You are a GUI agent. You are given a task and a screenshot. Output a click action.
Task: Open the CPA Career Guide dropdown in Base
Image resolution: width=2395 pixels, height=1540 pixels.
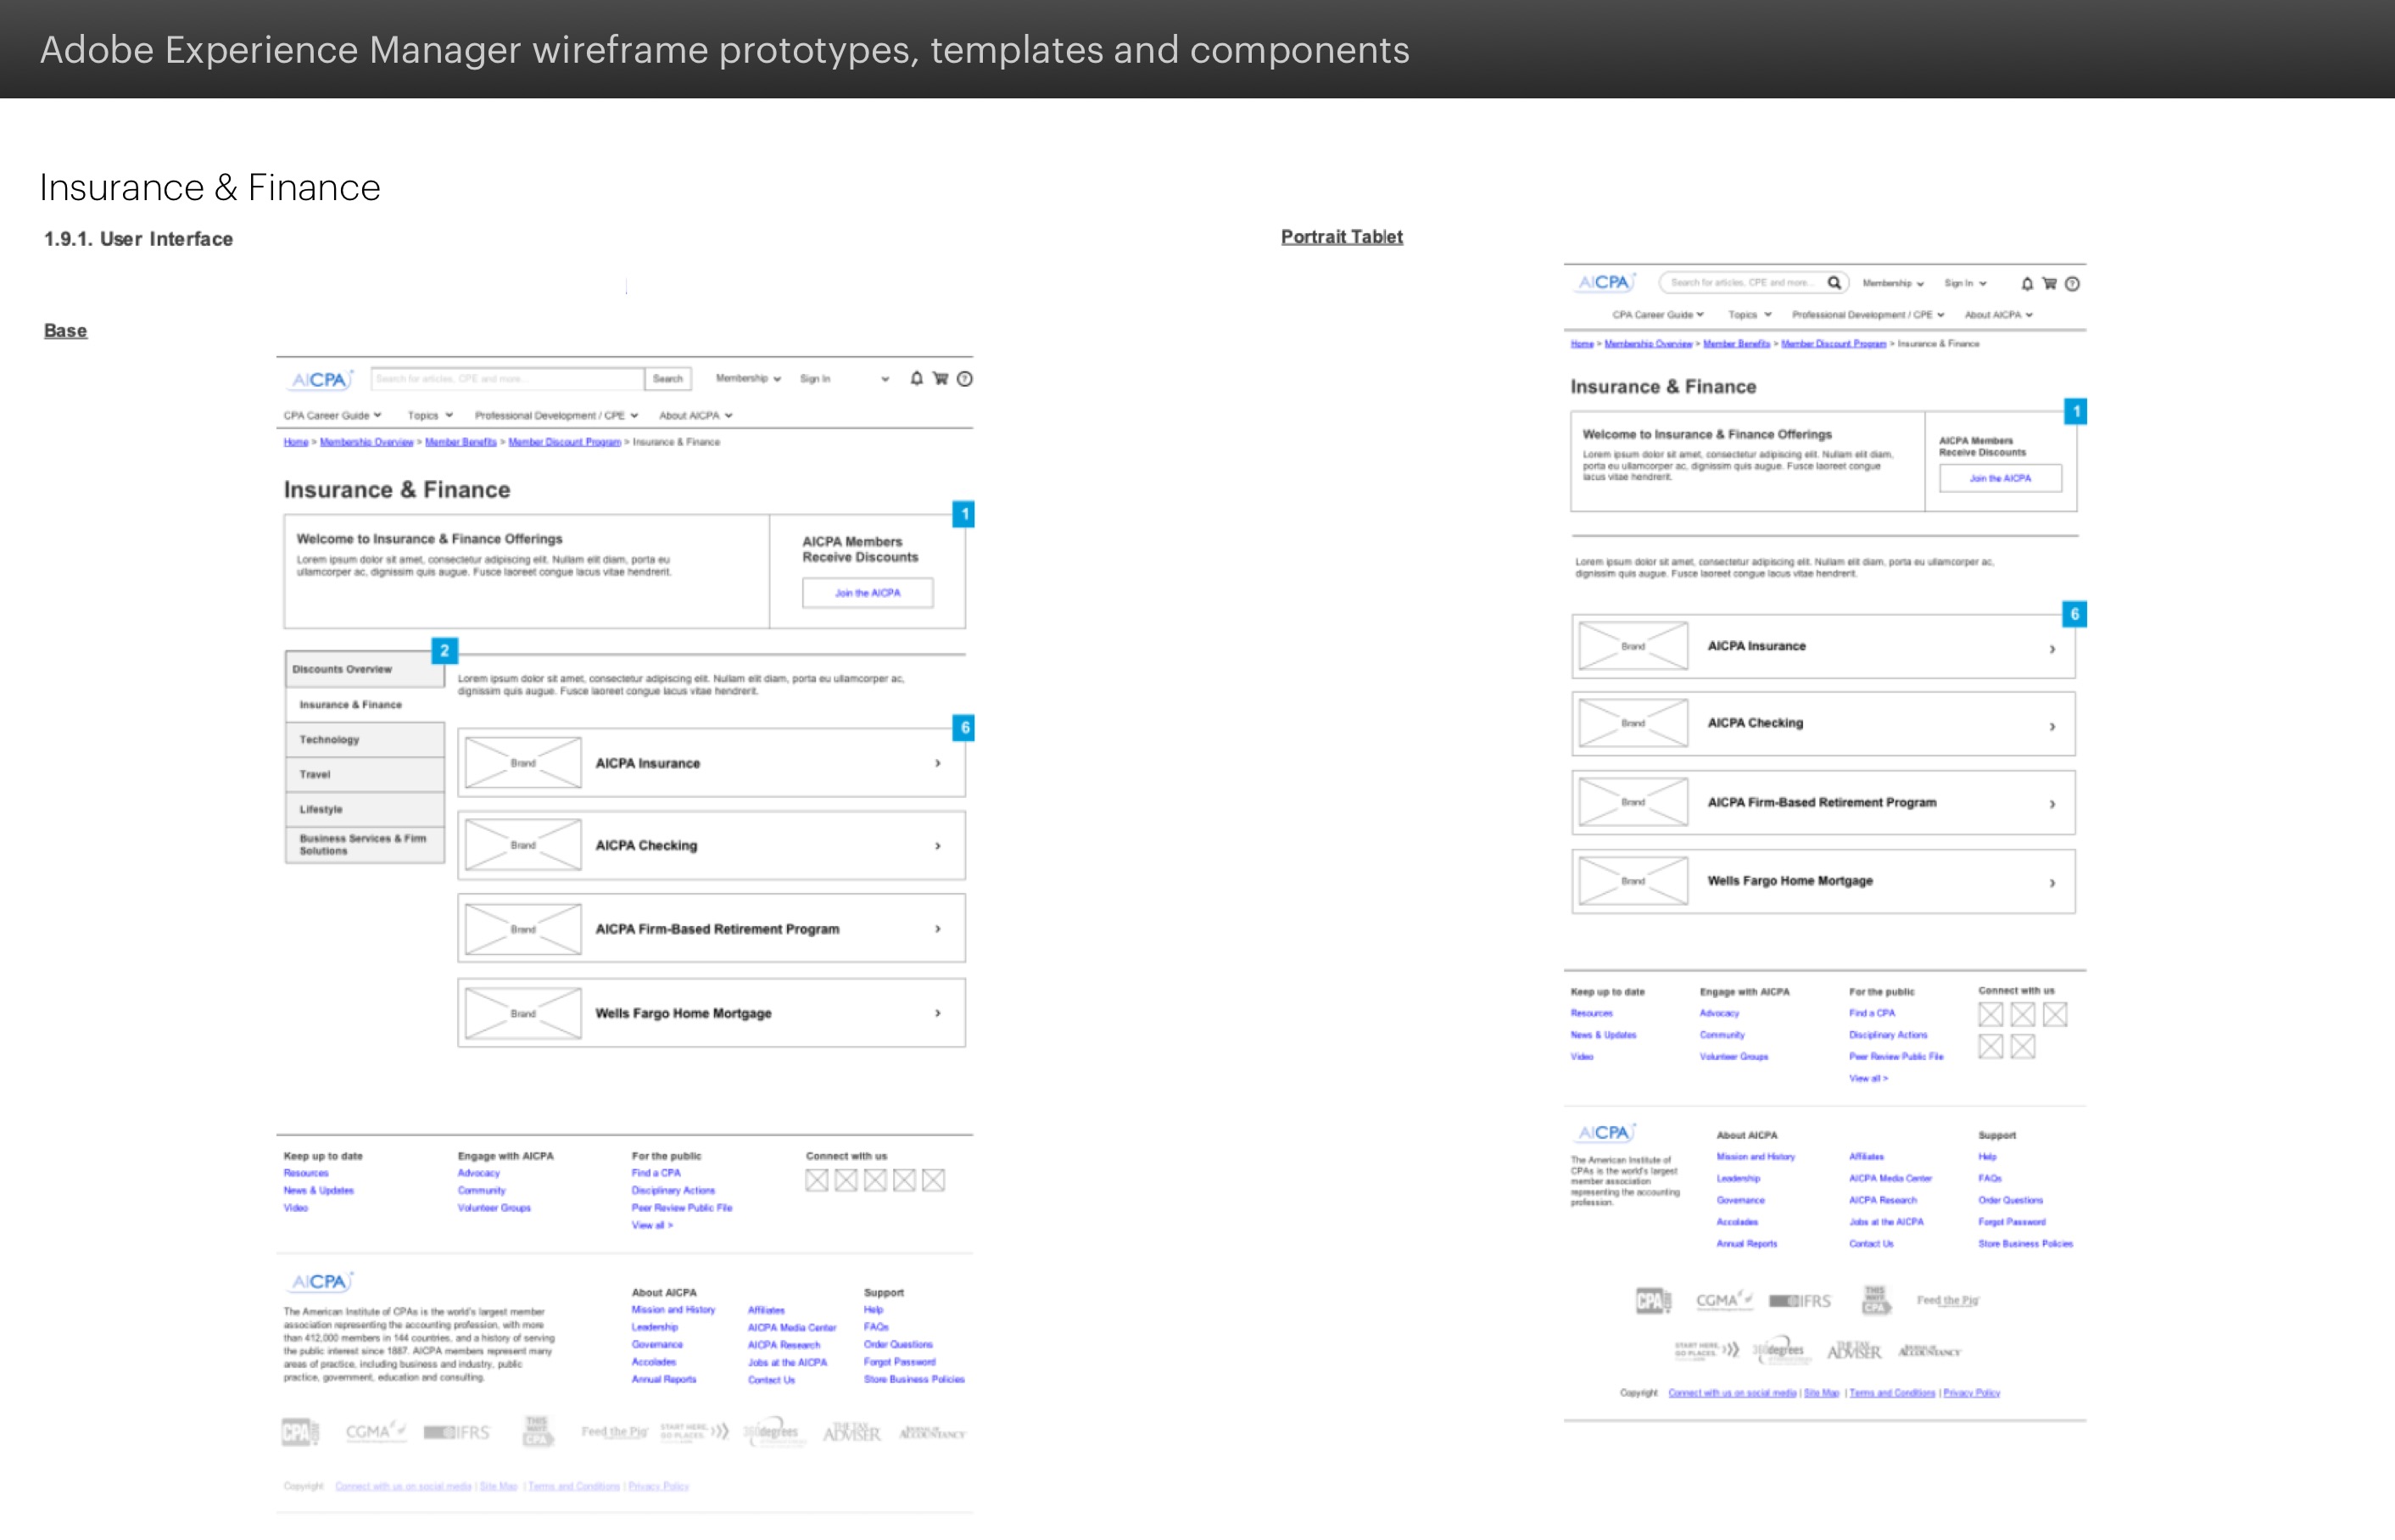pyautogui.click(x=332, y=415)
